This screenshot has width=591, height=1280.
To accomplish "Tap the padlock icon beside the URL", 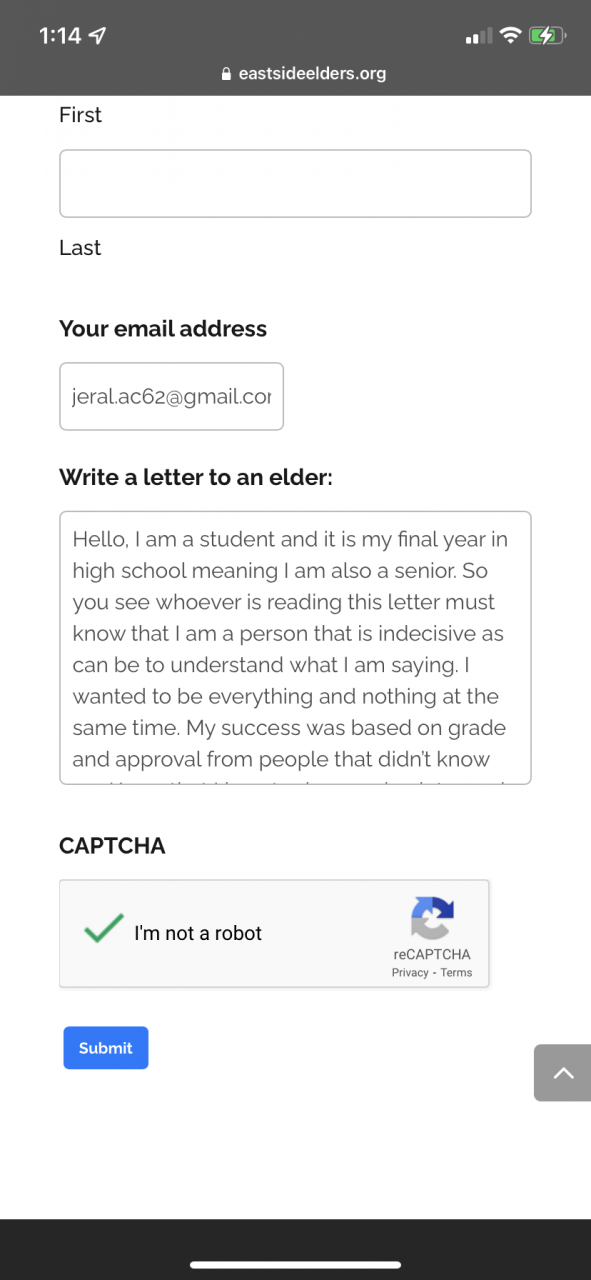I will 226,74.
